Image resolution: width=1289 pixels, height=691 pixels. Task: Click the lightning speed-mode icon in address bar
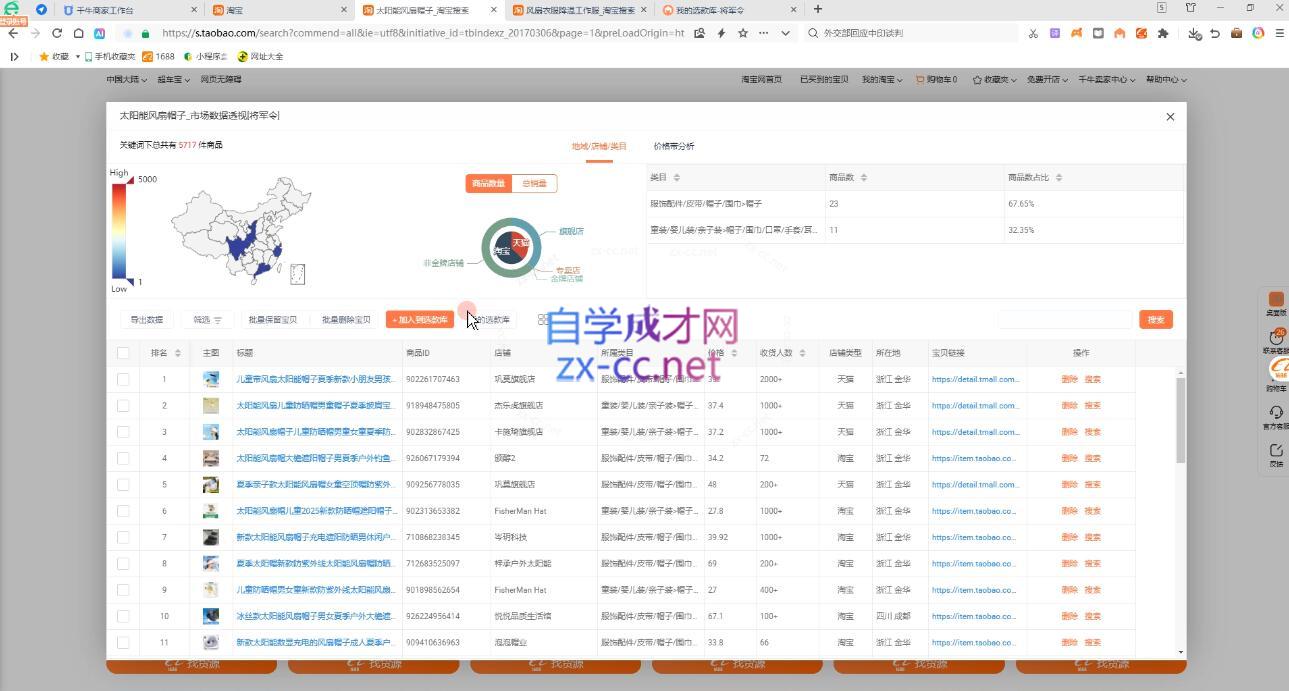pyautogui.click(x=721, y=33)
